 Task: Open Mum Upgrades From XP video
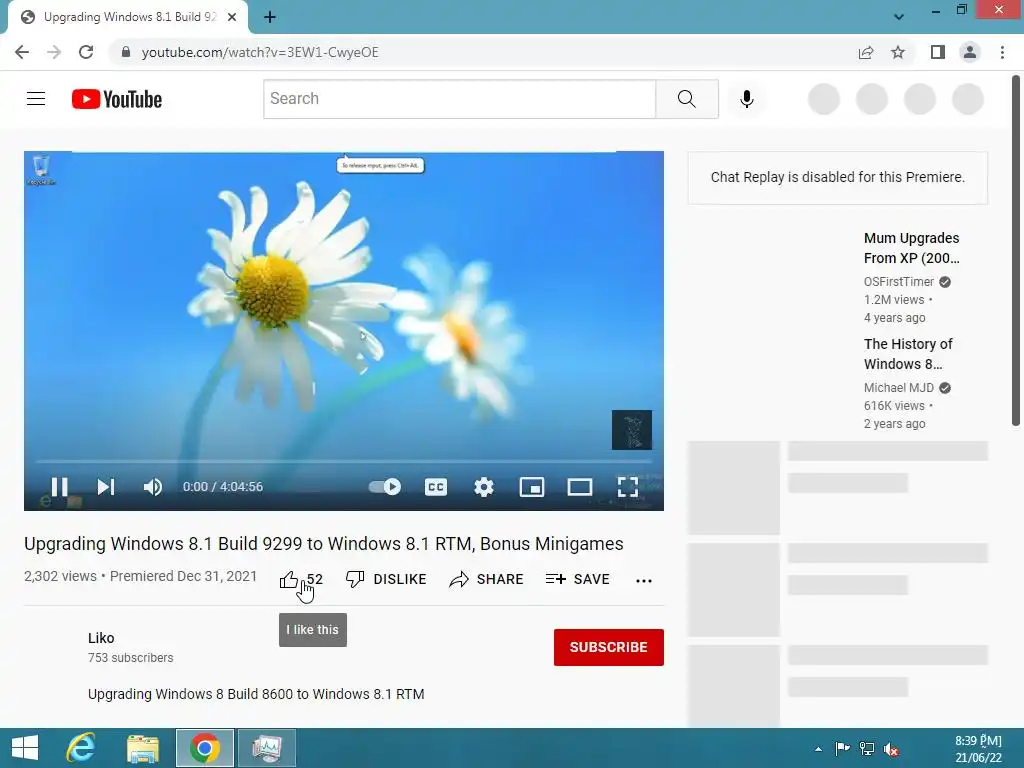912,248
